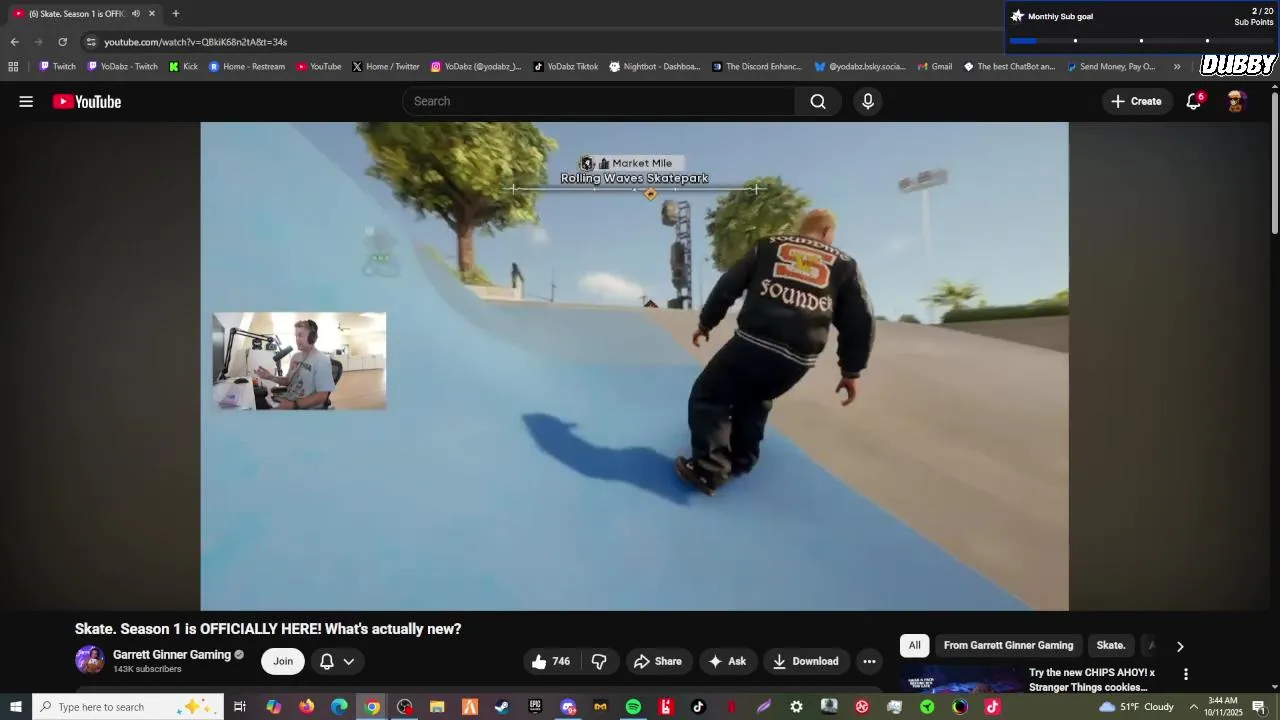1280x720 pixels.
Task: Reload the current page
Action: click(62, 42)
